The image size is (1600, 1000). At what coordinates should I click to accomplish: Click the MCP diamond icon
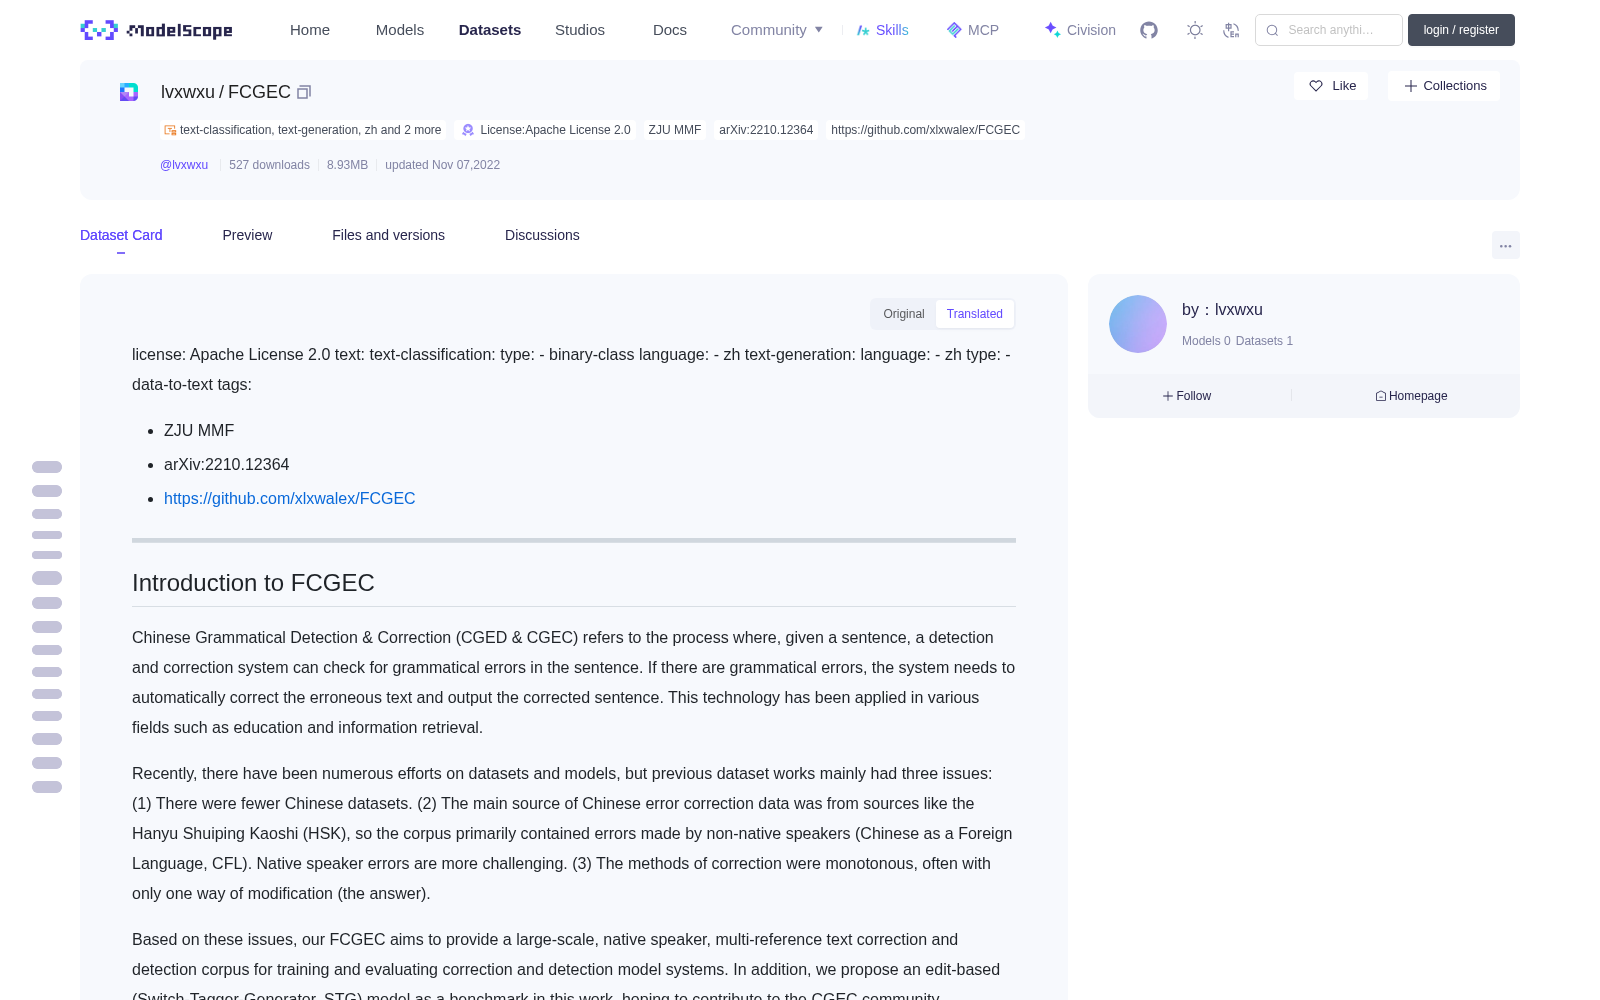click(954, 30)
